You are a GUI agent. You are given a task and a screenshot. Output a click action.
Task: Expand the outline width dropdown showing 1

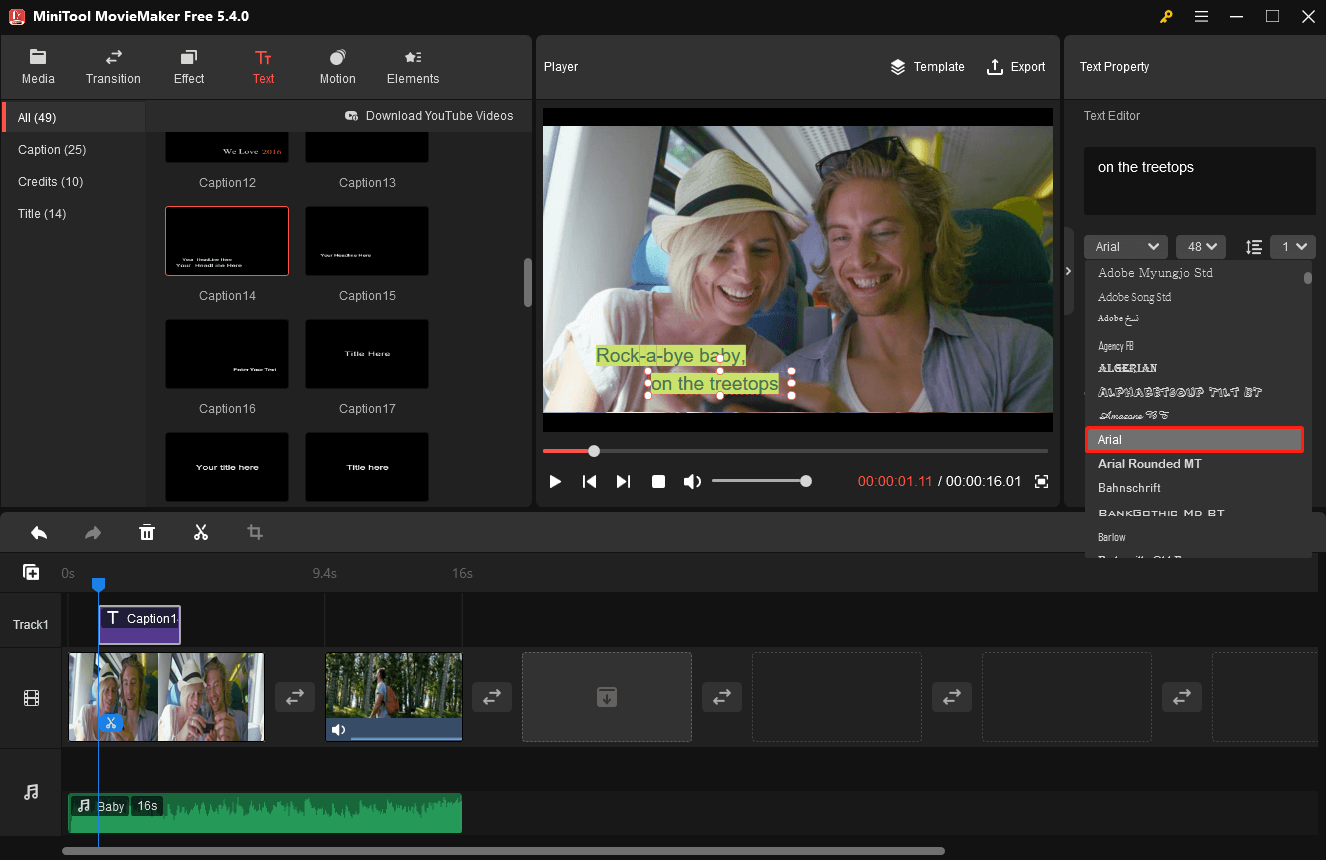[x=1292, y=246]
